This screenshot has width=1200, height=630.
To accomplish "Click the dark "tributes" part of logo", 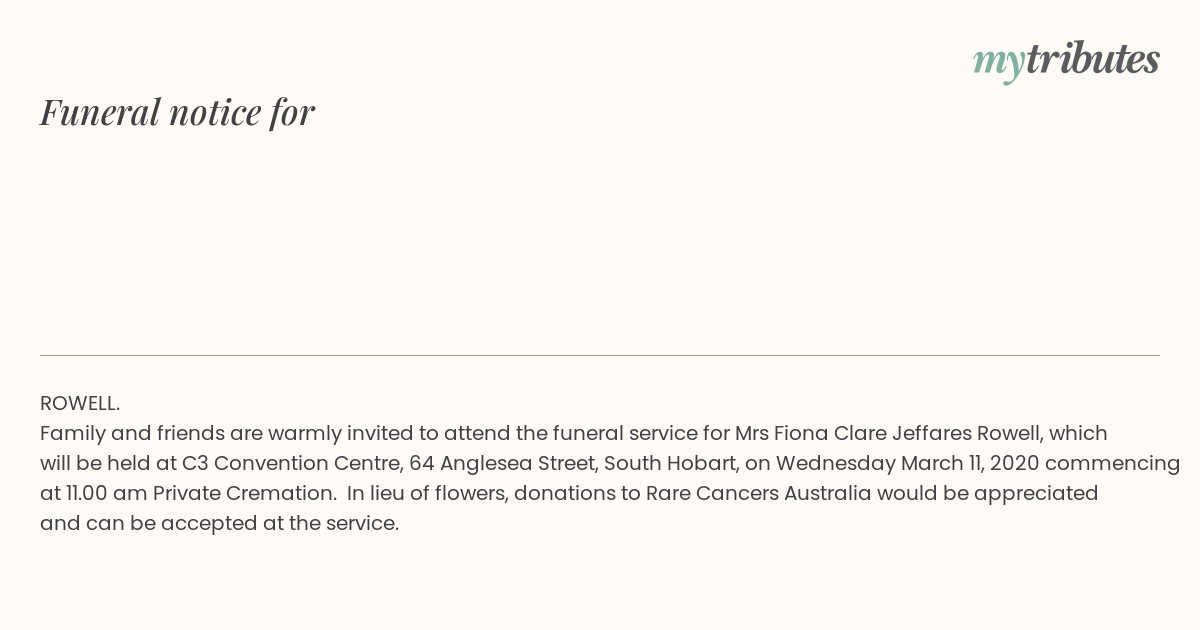I will [x=1092, y=59].
